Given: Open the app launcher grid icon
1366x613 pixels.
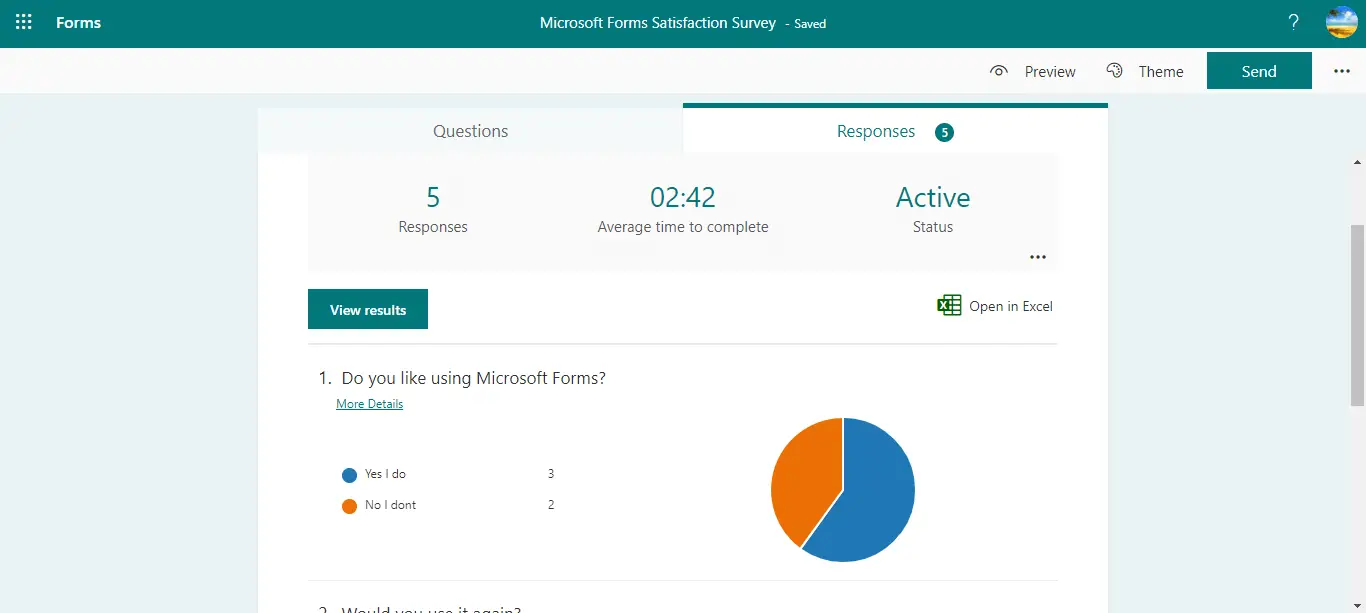Looking at the screenshot, I should coord(24,22).
